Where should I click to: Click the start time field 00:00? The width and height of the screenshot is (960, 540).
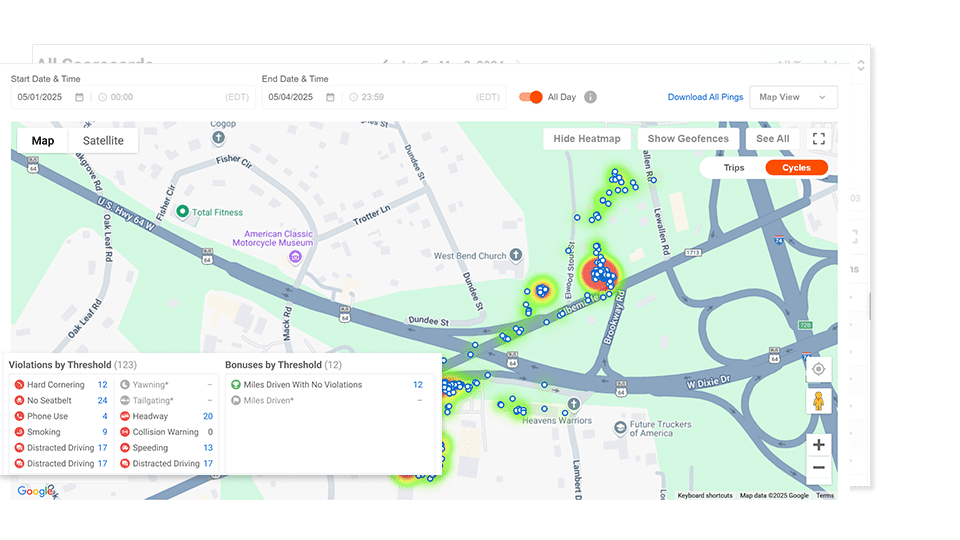point(122,97)
